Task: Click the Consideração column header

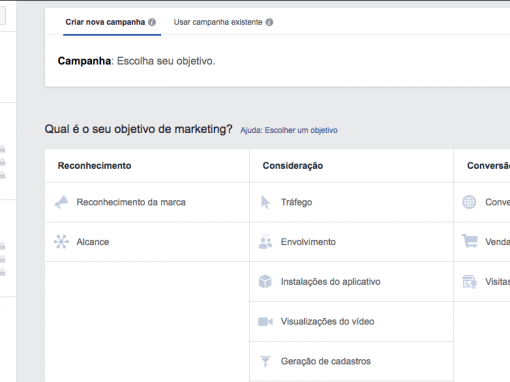Action: (293, 166)
